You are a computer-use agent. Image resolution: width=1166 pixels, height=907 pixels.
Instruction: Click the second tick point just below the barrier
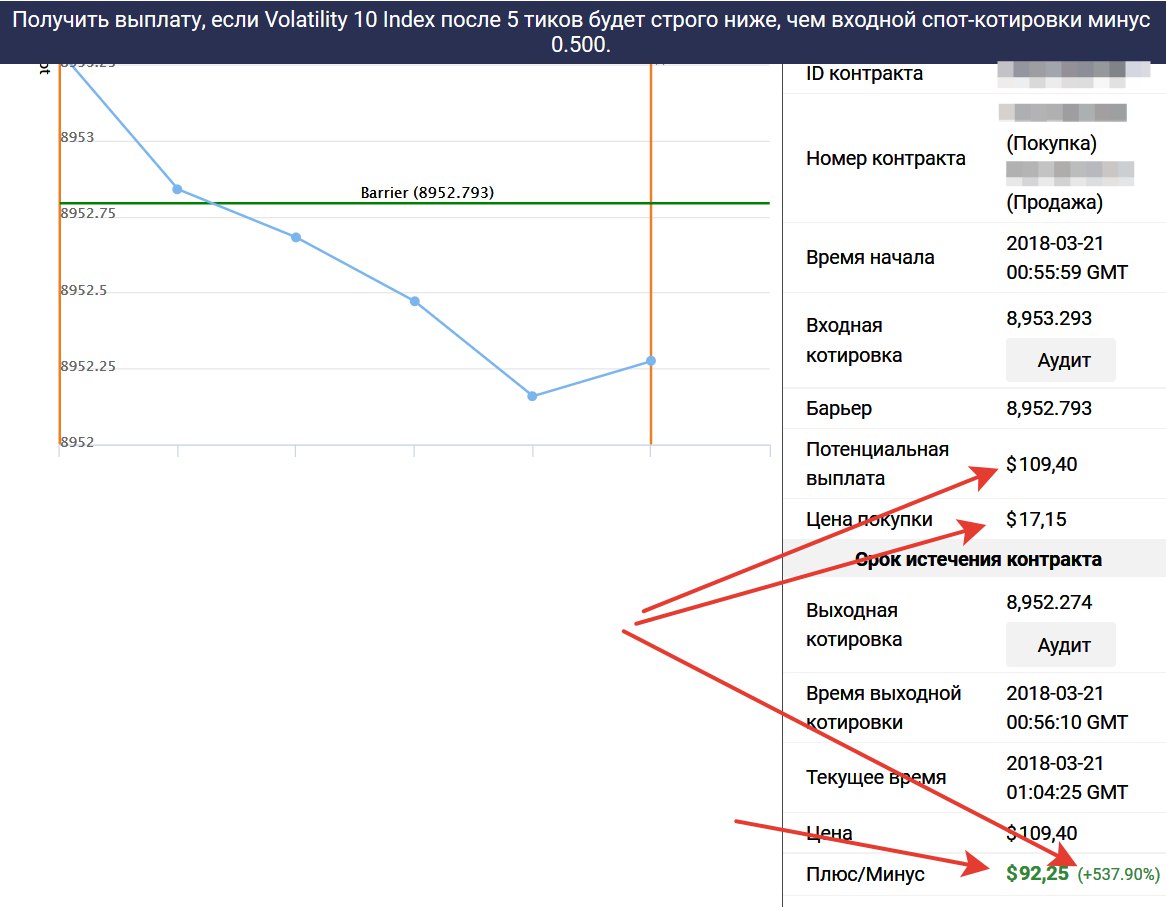pos(296,237)
